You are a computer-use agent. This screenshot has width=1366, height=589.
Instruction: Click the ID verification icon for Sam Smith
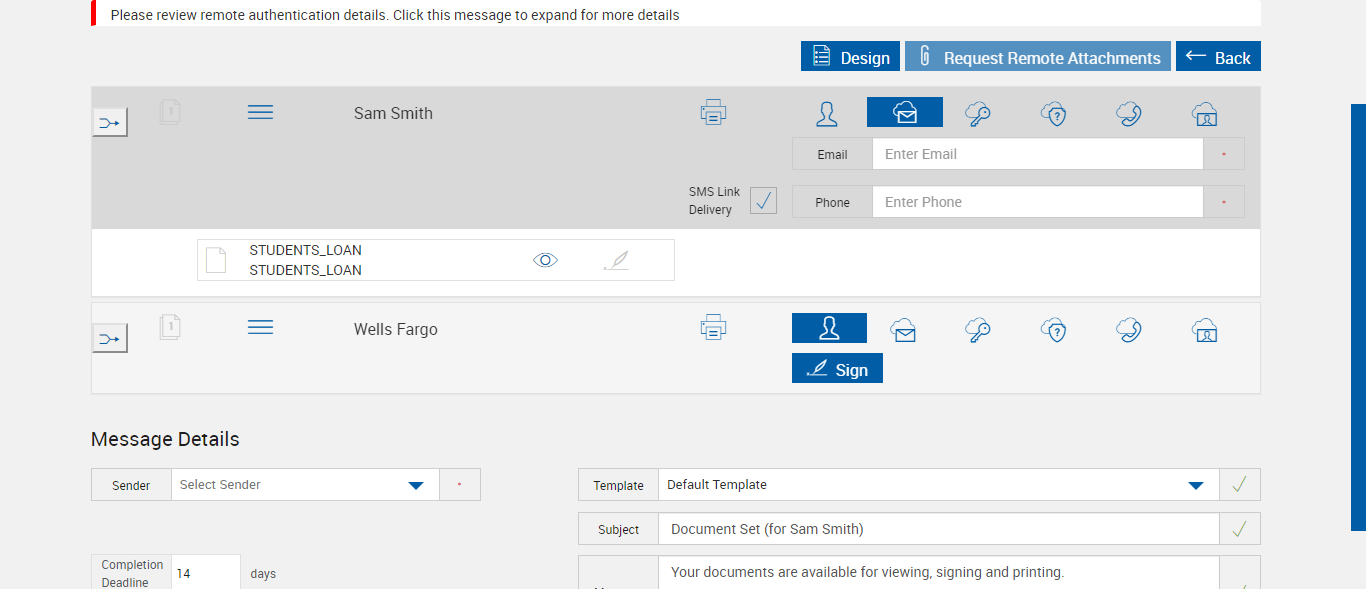(1205, 114)
